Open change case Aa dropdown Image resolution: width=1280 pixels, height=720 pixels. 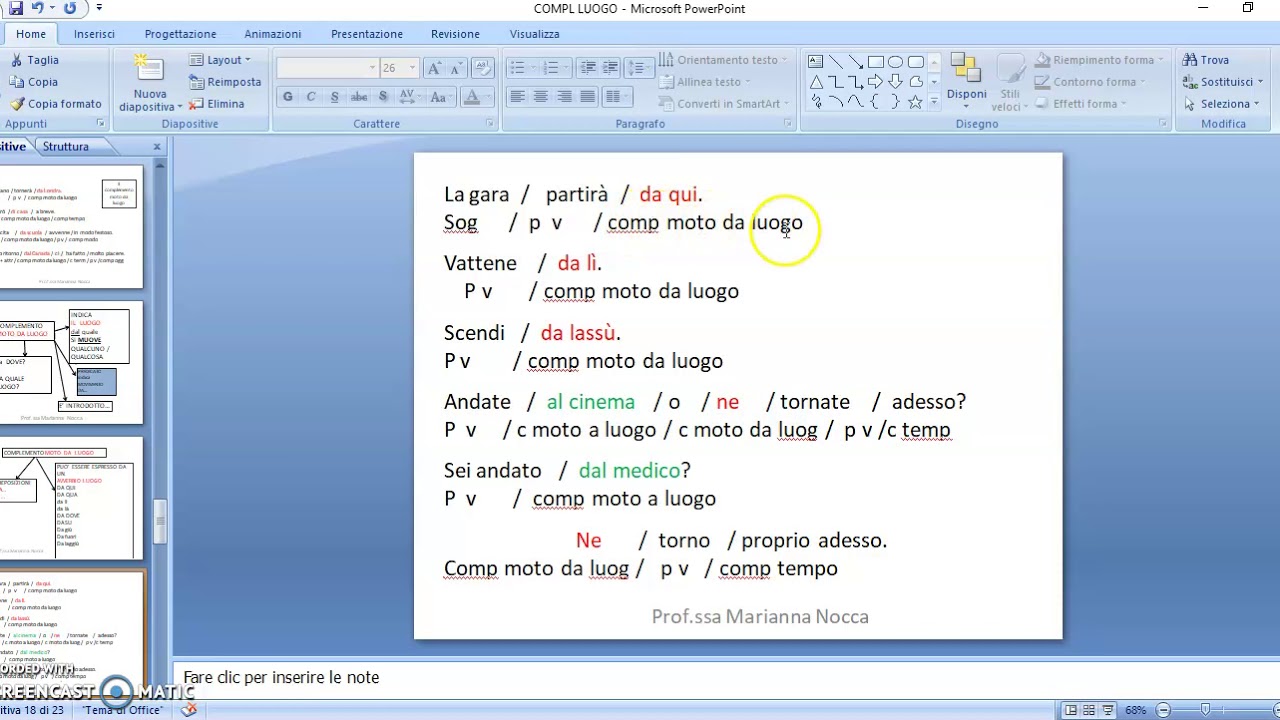[439, 97]
